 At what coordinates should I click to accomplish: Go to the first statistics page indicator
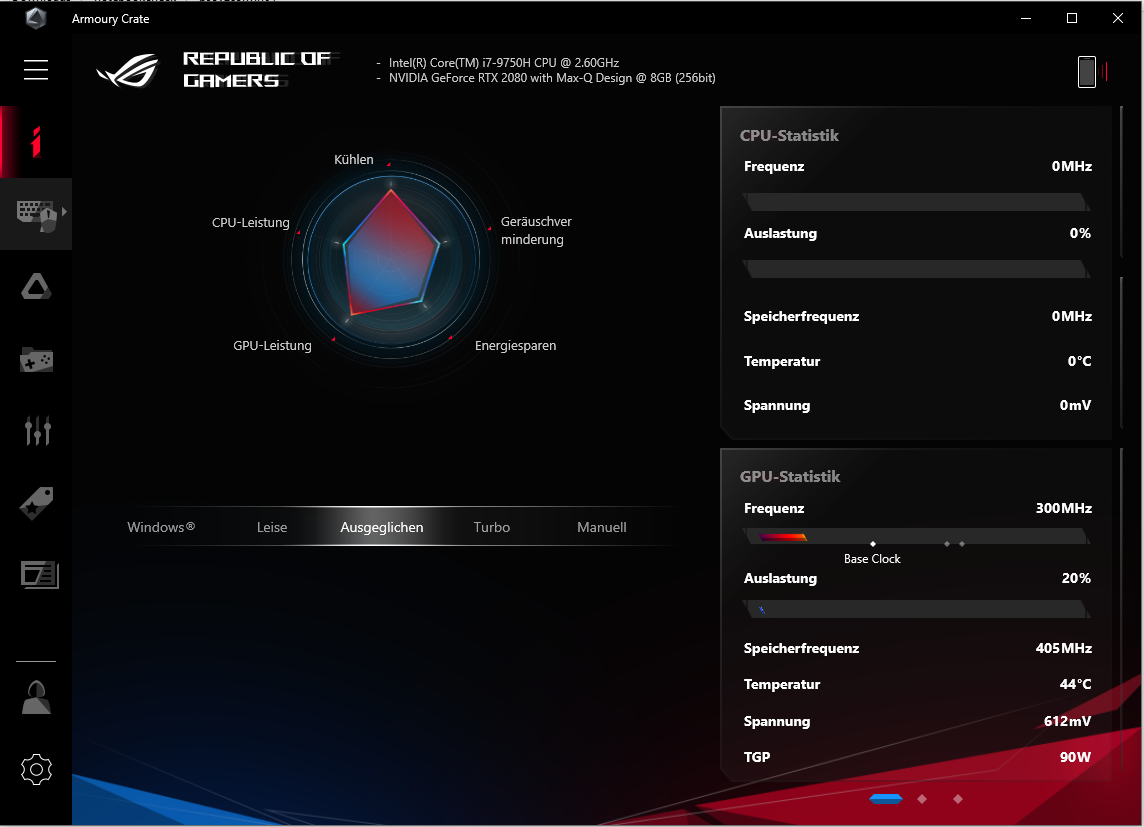(886, 799)
